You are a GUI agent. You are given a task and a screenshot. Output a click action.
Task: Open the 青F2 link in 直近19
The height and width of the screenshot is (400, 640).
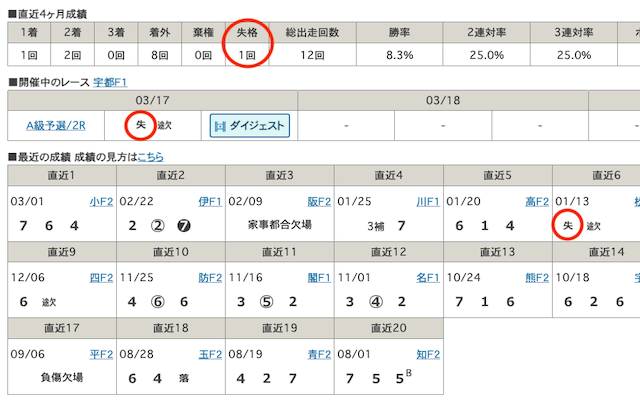(319, 354)
